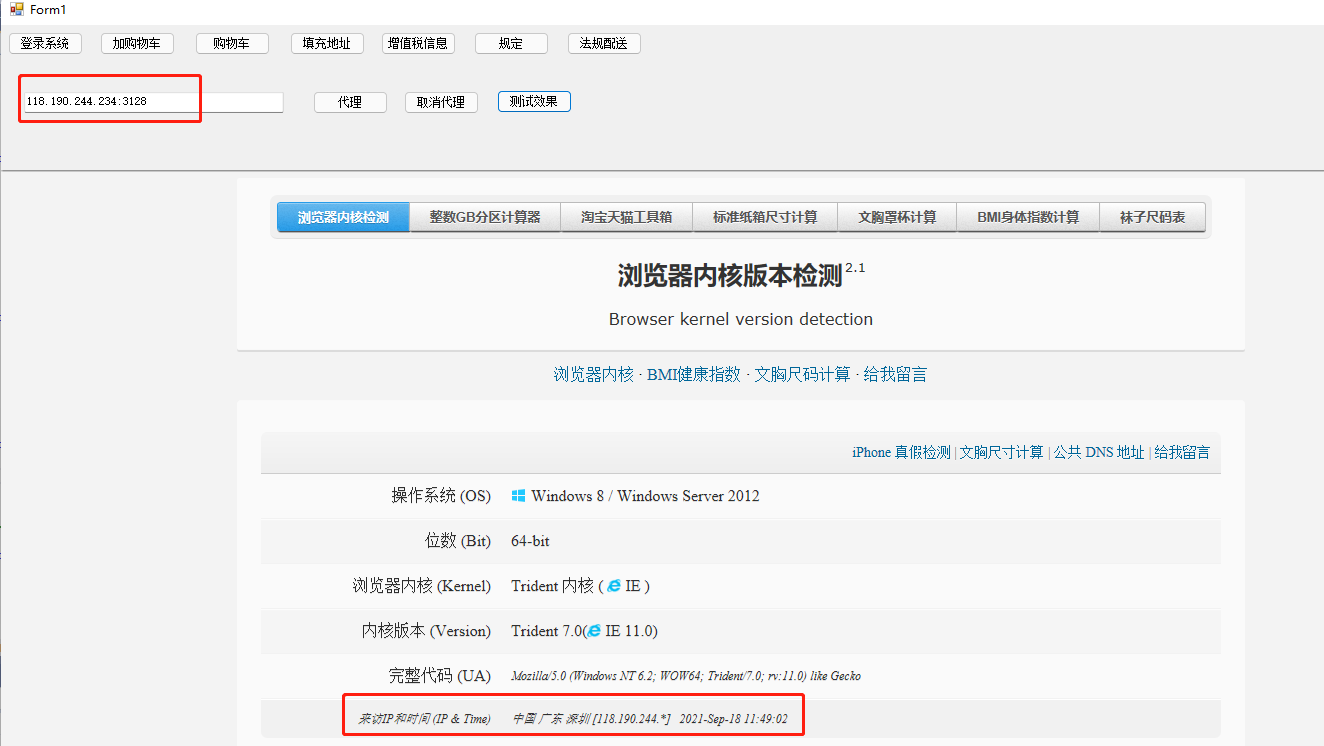This screenshot has height=746, width=1324.
Task: Click the Form1 window icon
Action: [16, 9]
